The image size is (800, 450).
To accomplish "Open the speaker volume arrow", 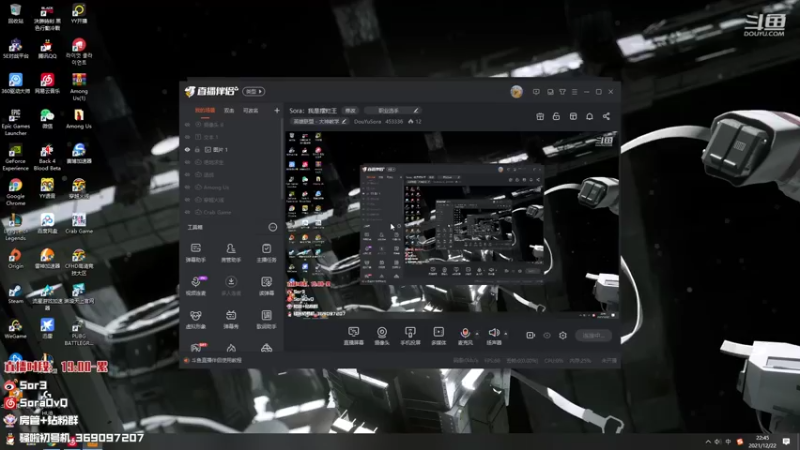I will [506, 334].
